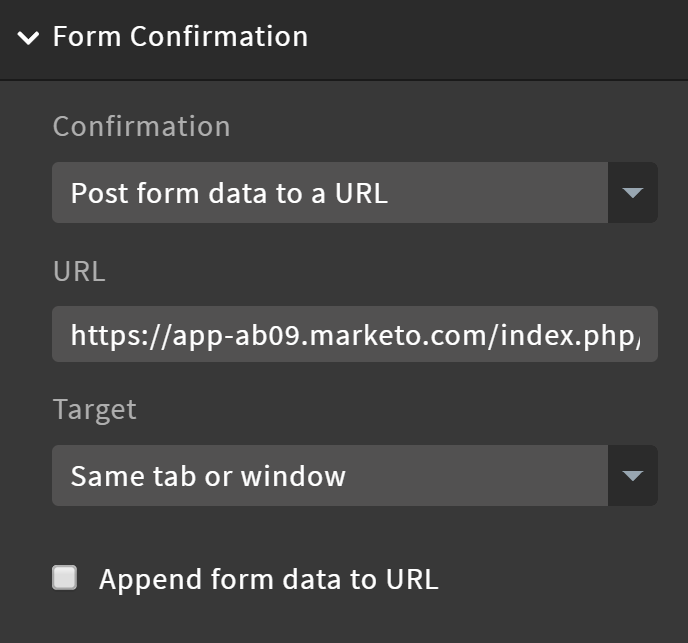The width and height of the screenshot is (688, 643).
Task: Select the 'Post form data to a URL' combo box
Action: coord(355,193)
